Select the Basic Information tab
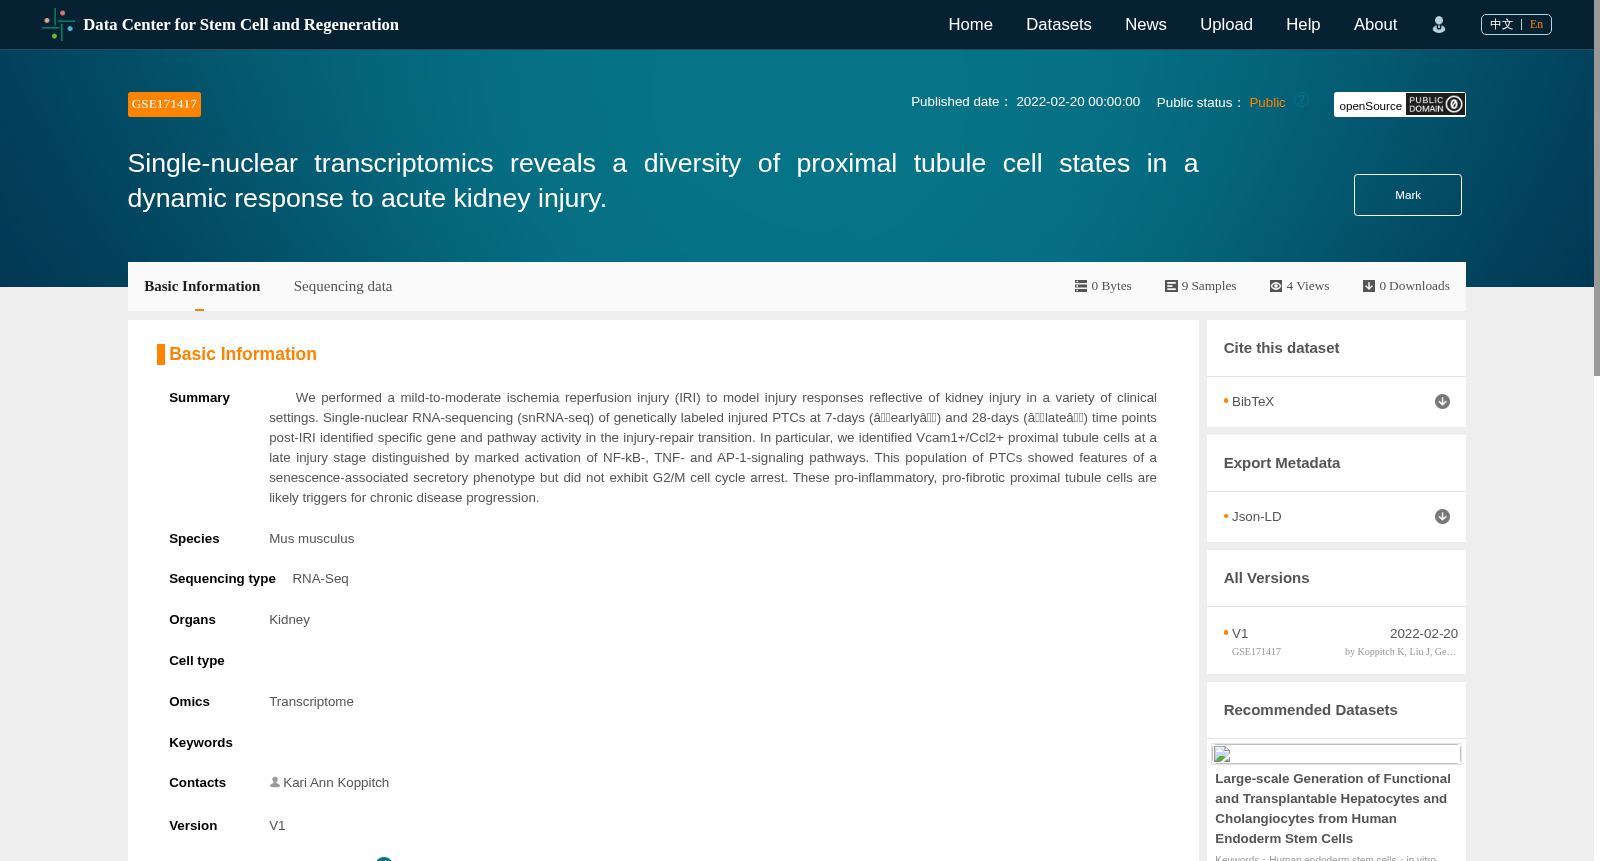The height and width of the screenshot is (861, 1600). tap(202, 286)
